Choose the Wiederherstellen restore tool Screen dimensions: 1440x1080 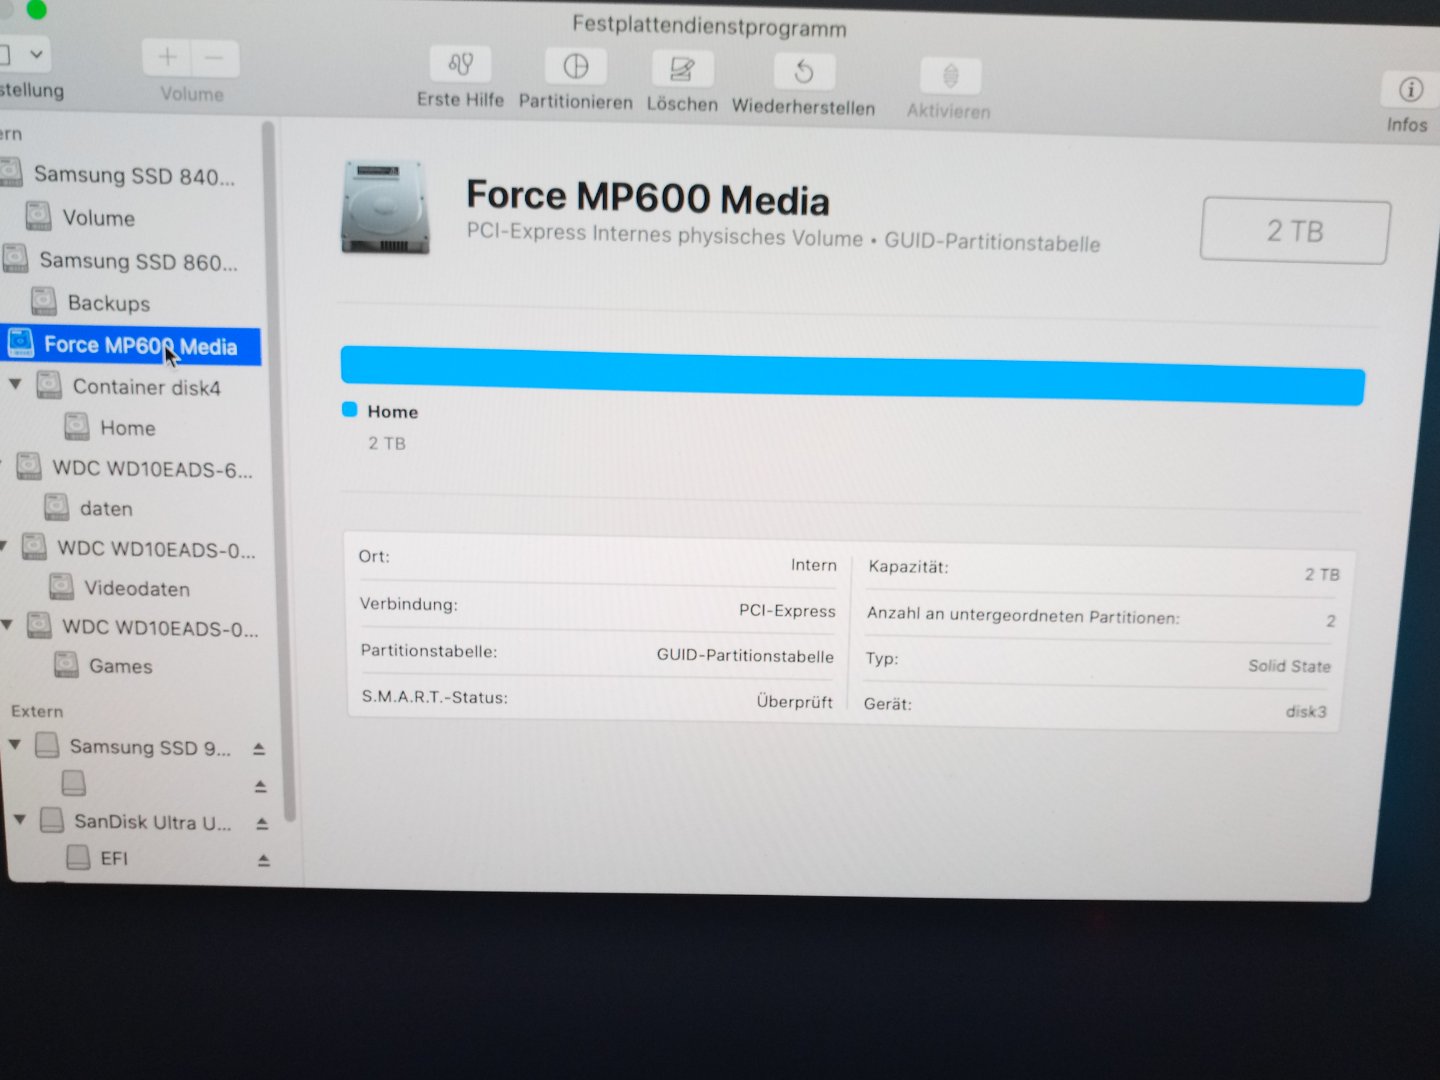(803, 73)
